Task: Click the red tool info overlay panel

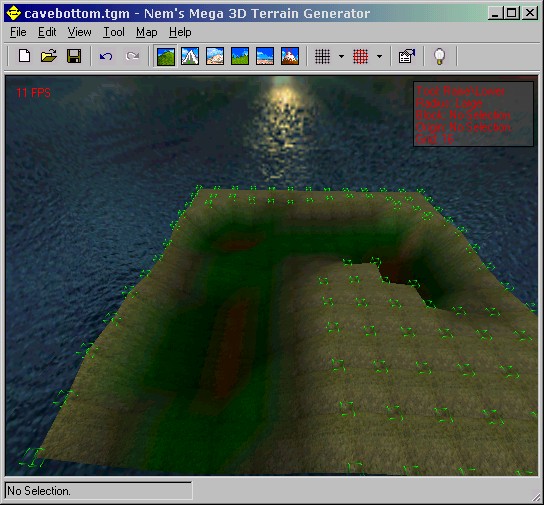Action: tap(473, 114)
